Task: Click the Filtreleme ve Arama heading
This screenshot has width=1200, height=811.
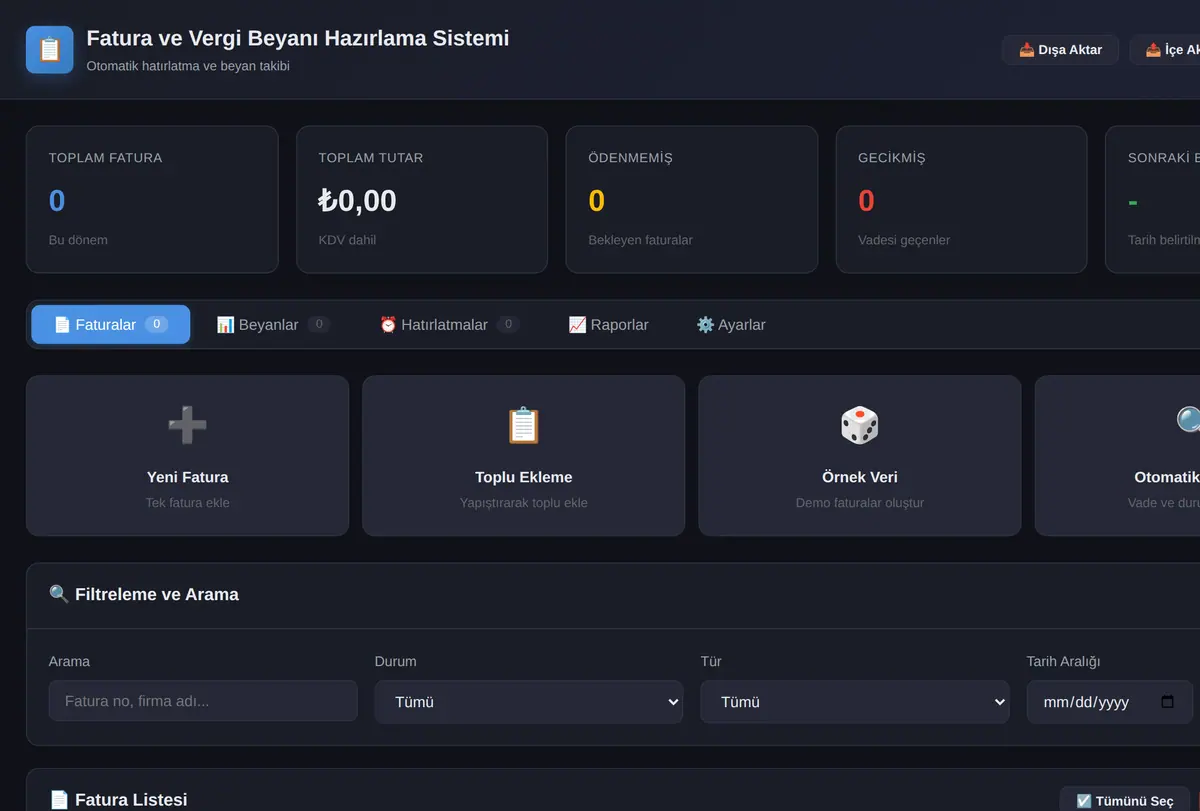Action: click(157, 595)
